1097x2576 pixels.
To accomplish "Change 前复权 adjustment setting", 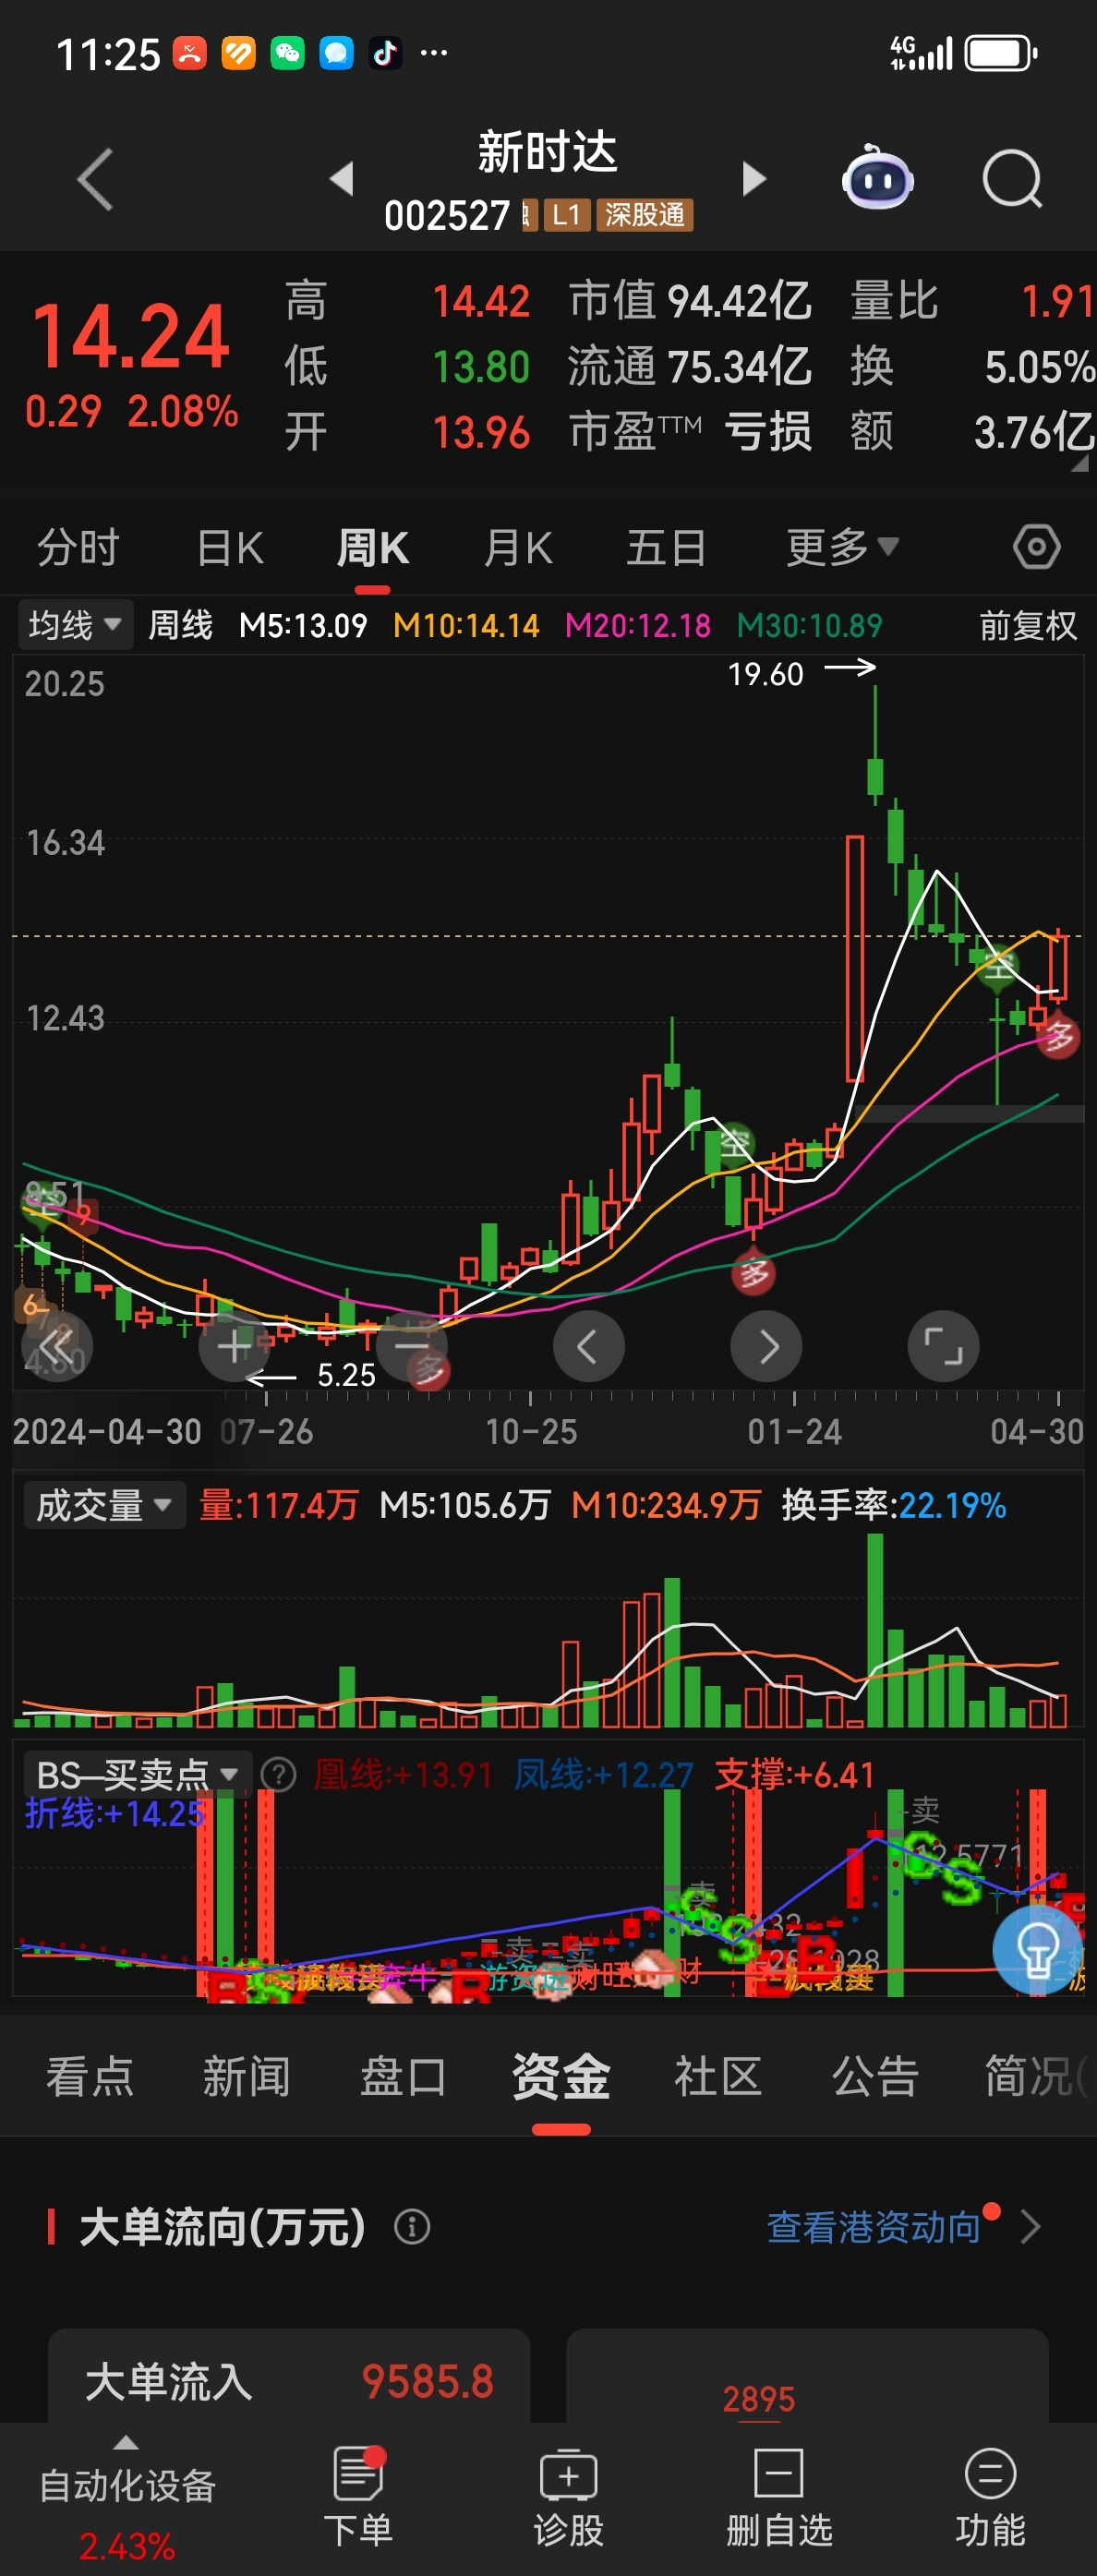I will tap(1027, 626).
